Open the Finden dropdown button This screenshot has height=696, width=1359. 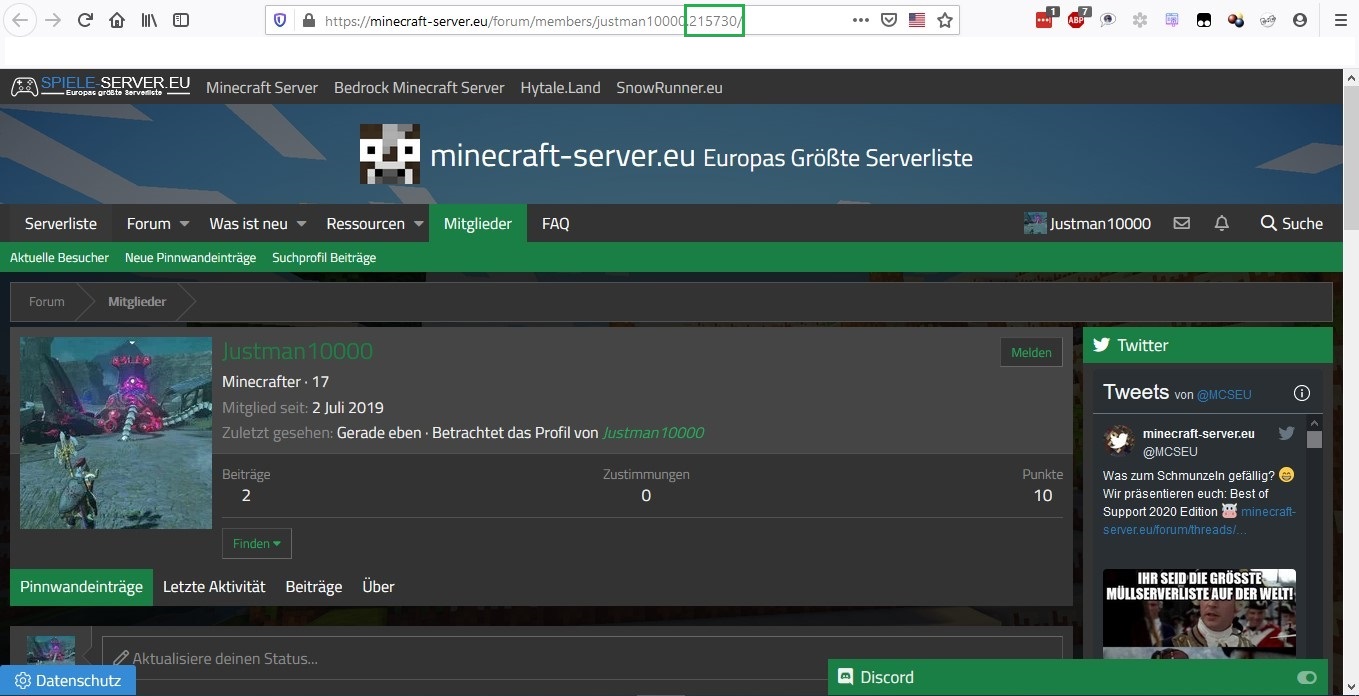tap(257, 543)
